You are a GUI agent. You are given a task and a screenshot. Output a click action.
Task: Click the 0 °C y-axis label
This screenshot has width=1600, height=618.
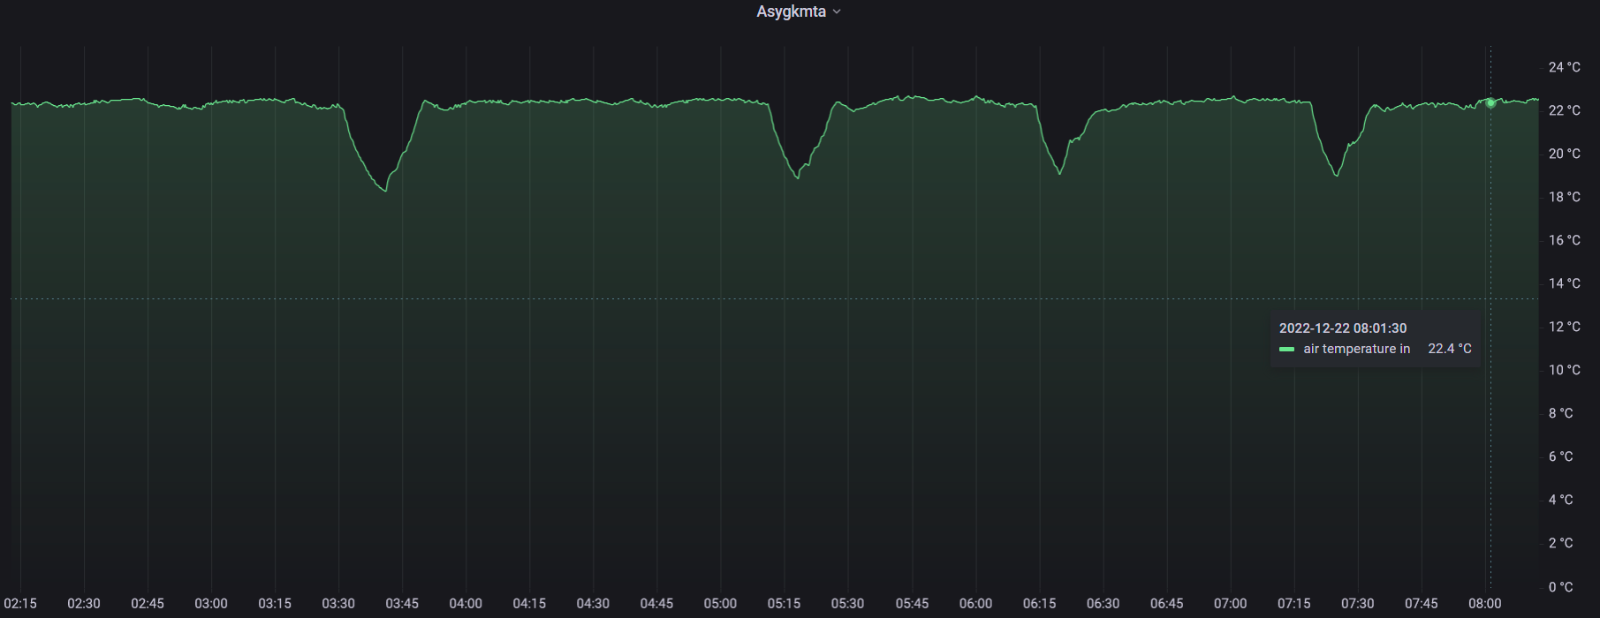coord(1560,587)
